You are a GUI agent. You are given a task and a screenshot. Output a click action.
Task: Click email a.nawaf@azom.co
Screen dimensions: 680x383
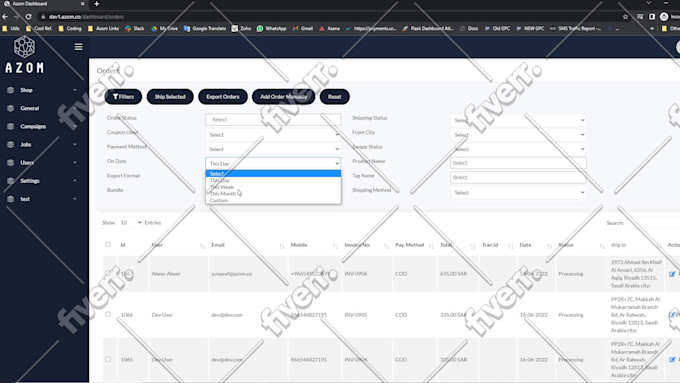[x=232, y=274]
